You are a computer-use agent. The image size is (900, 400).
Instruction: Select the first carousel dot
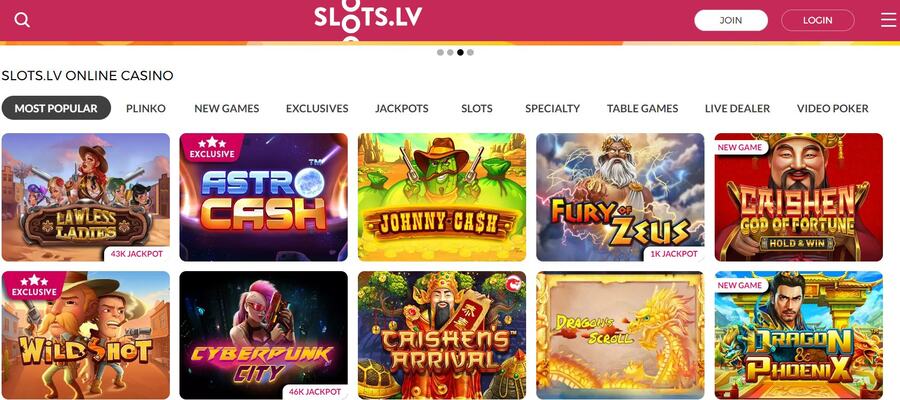coord(440,52)
